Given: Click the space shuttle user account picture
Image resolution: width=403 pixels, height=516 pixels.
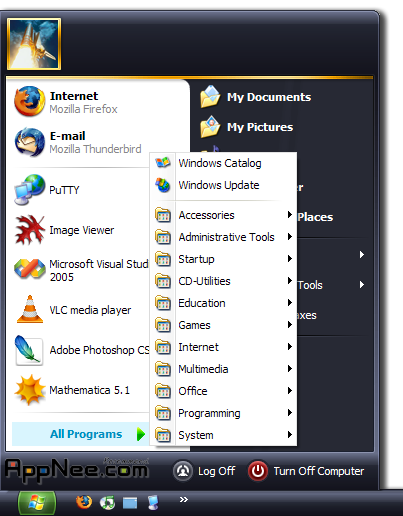Looking at the screenshot, I should (x=34, y=44).
